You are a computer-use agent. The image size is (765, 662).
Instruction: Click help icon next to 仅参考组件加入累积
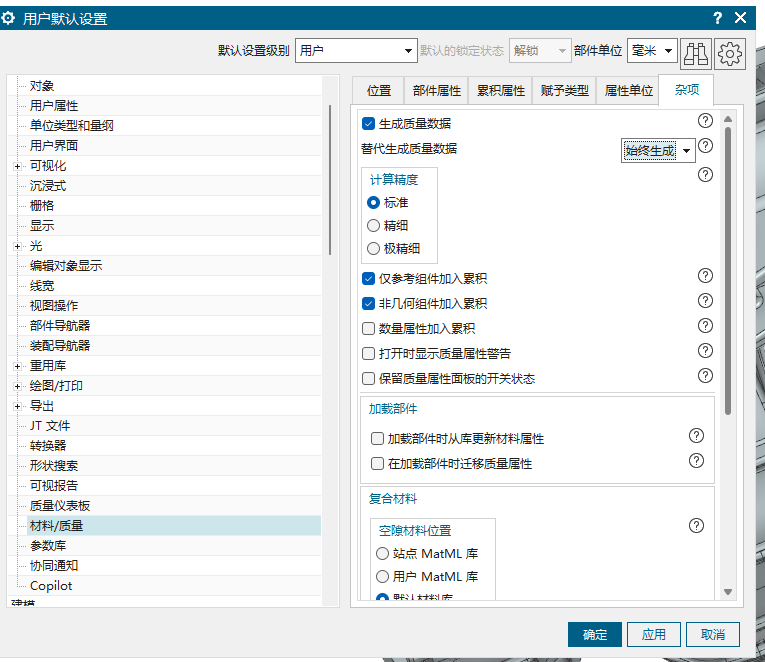[705, 276]
